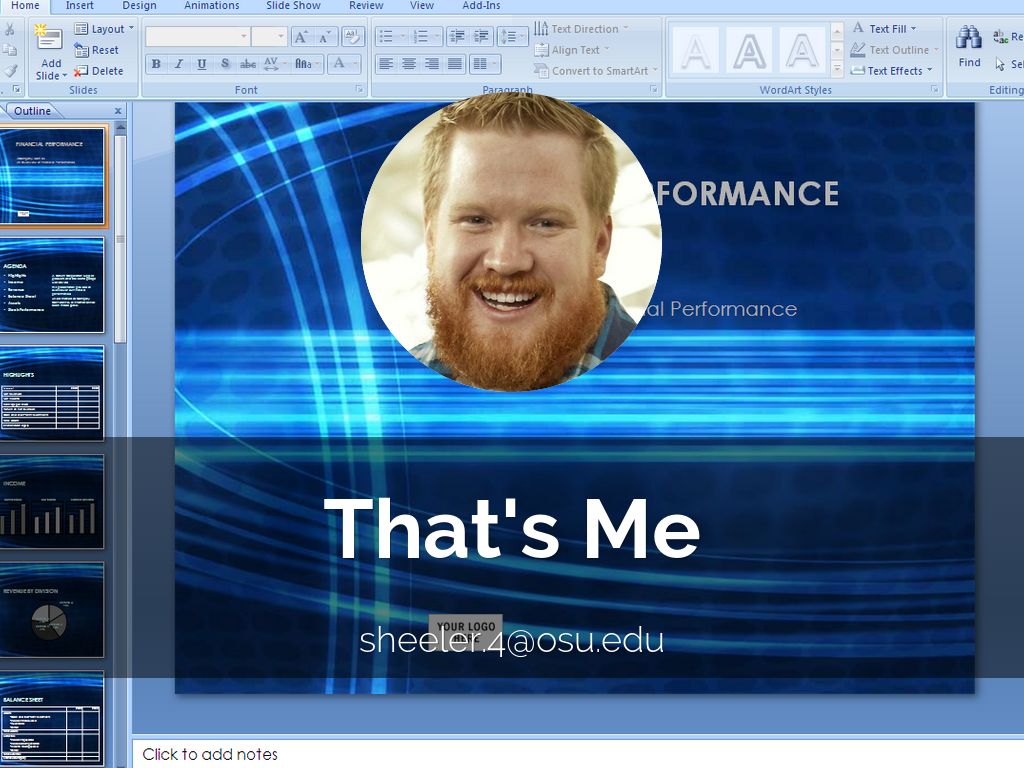Select the middle WordArt style swatch
1024x768 pixels.
(749, 50)
